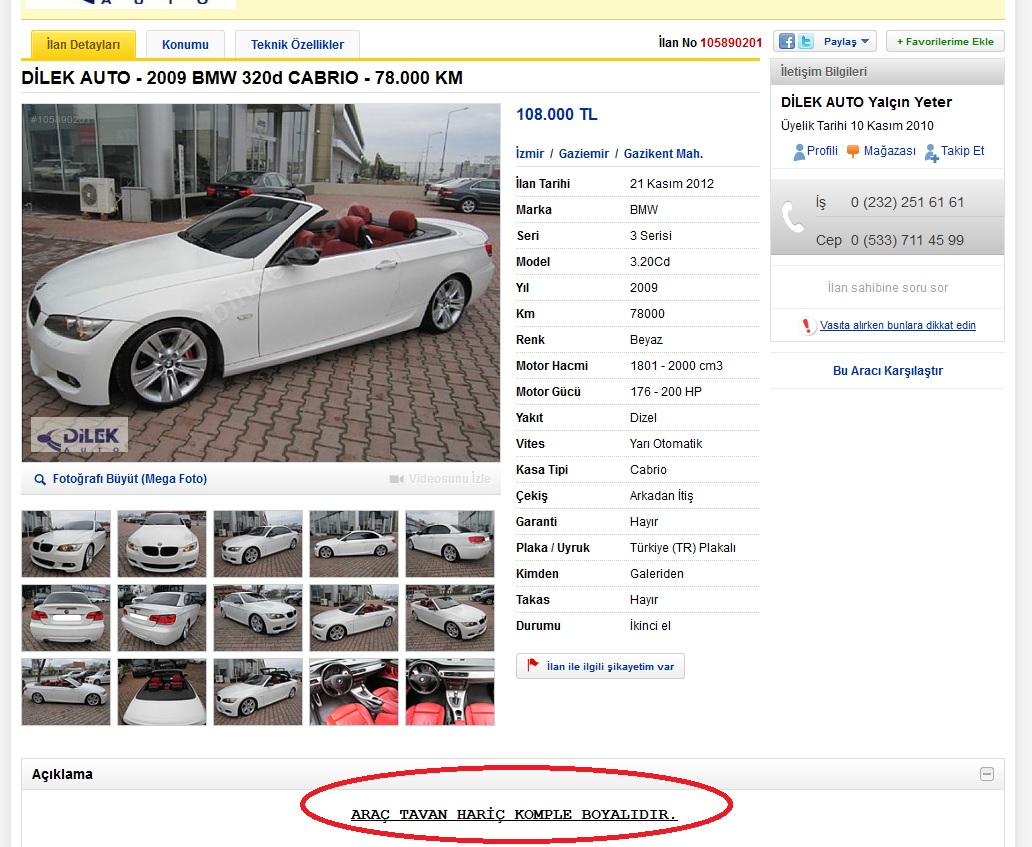Click the Km value 78000
This screenshot has width=1032, height=847.
pyautogui.click(x=647, y=314)
